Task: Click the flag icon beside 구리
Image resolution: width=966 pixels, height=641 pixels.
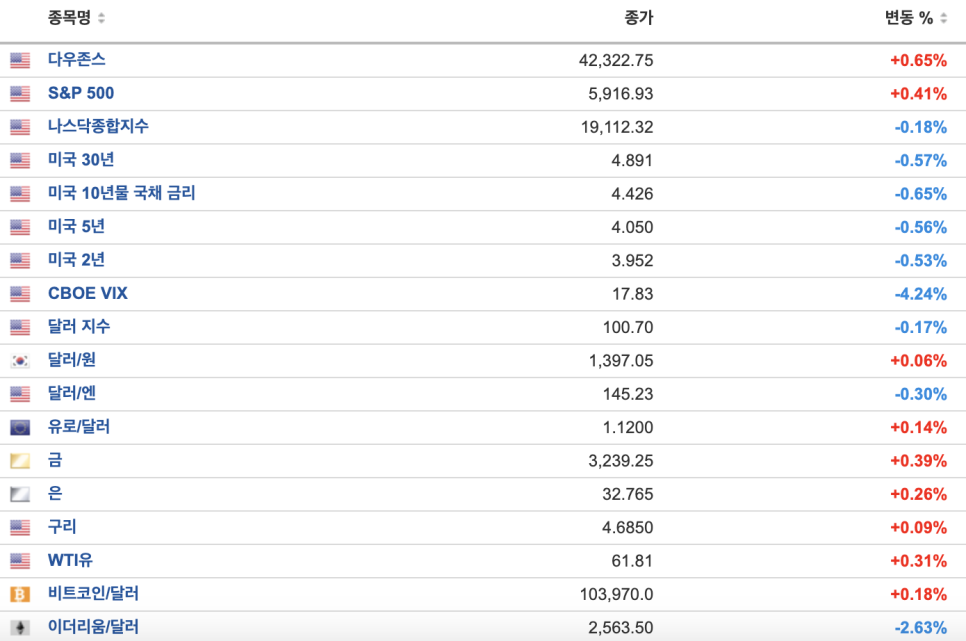Action: pos(20,527)
